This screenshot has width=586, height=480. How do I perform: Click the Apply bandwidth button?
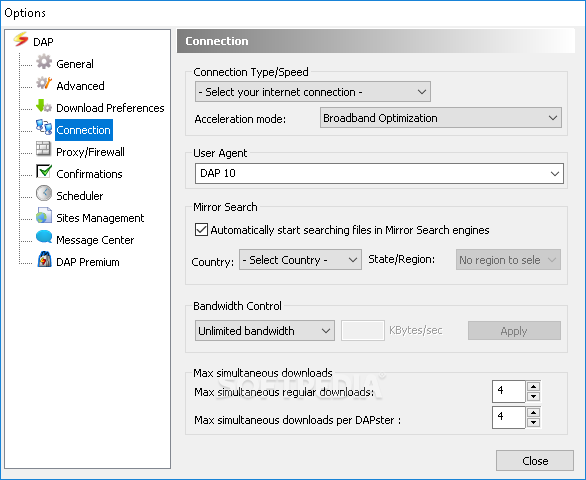coord(514,330)
